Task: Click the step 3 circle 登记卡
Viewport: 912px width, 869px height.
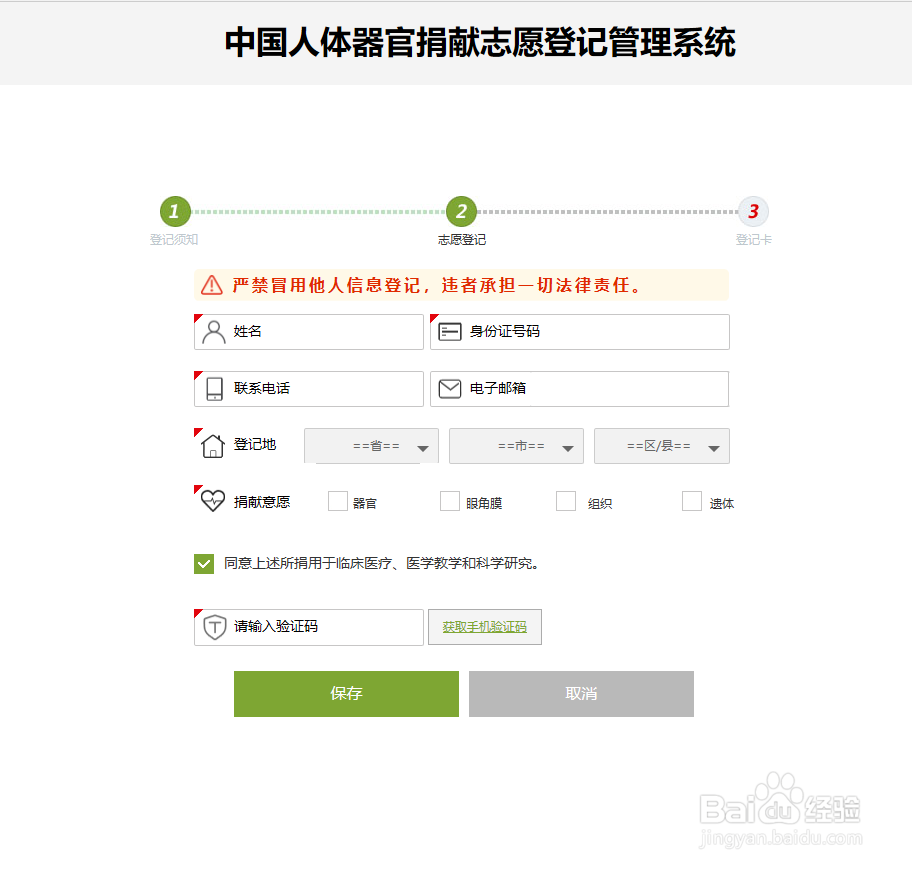Action: tap(753, 211)
